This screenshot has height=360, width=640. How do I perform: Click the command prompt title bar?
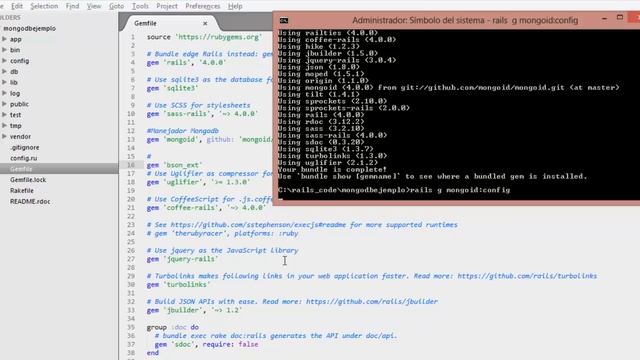point(465,20)
